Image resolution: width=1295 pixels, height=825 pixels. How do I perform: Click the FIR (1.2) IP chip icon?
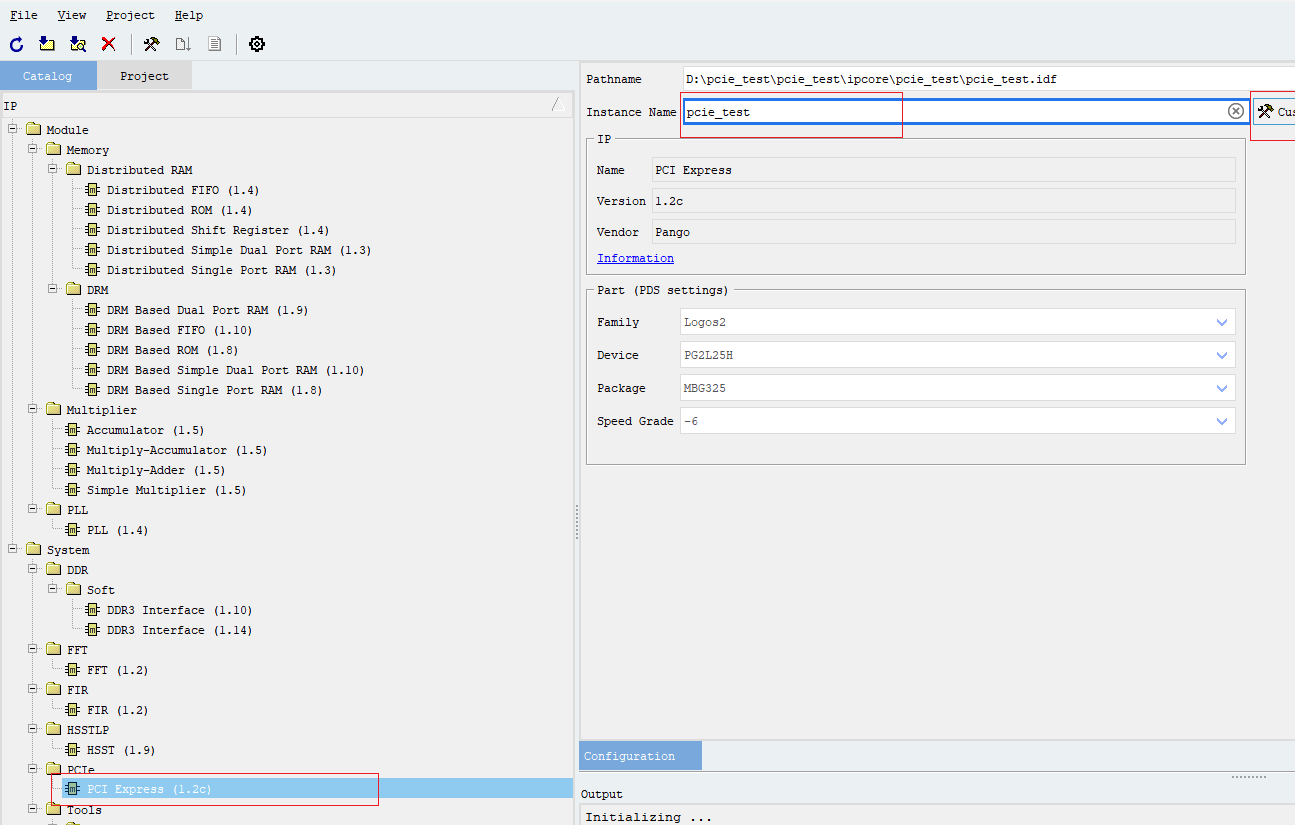(73, 710)
